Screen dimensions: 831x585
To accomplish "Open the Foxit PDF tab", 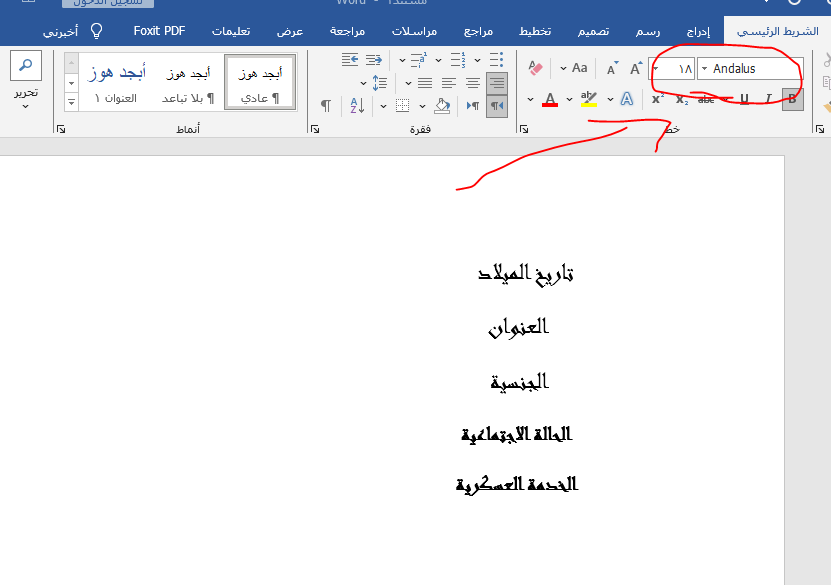I will coord(160,31).
